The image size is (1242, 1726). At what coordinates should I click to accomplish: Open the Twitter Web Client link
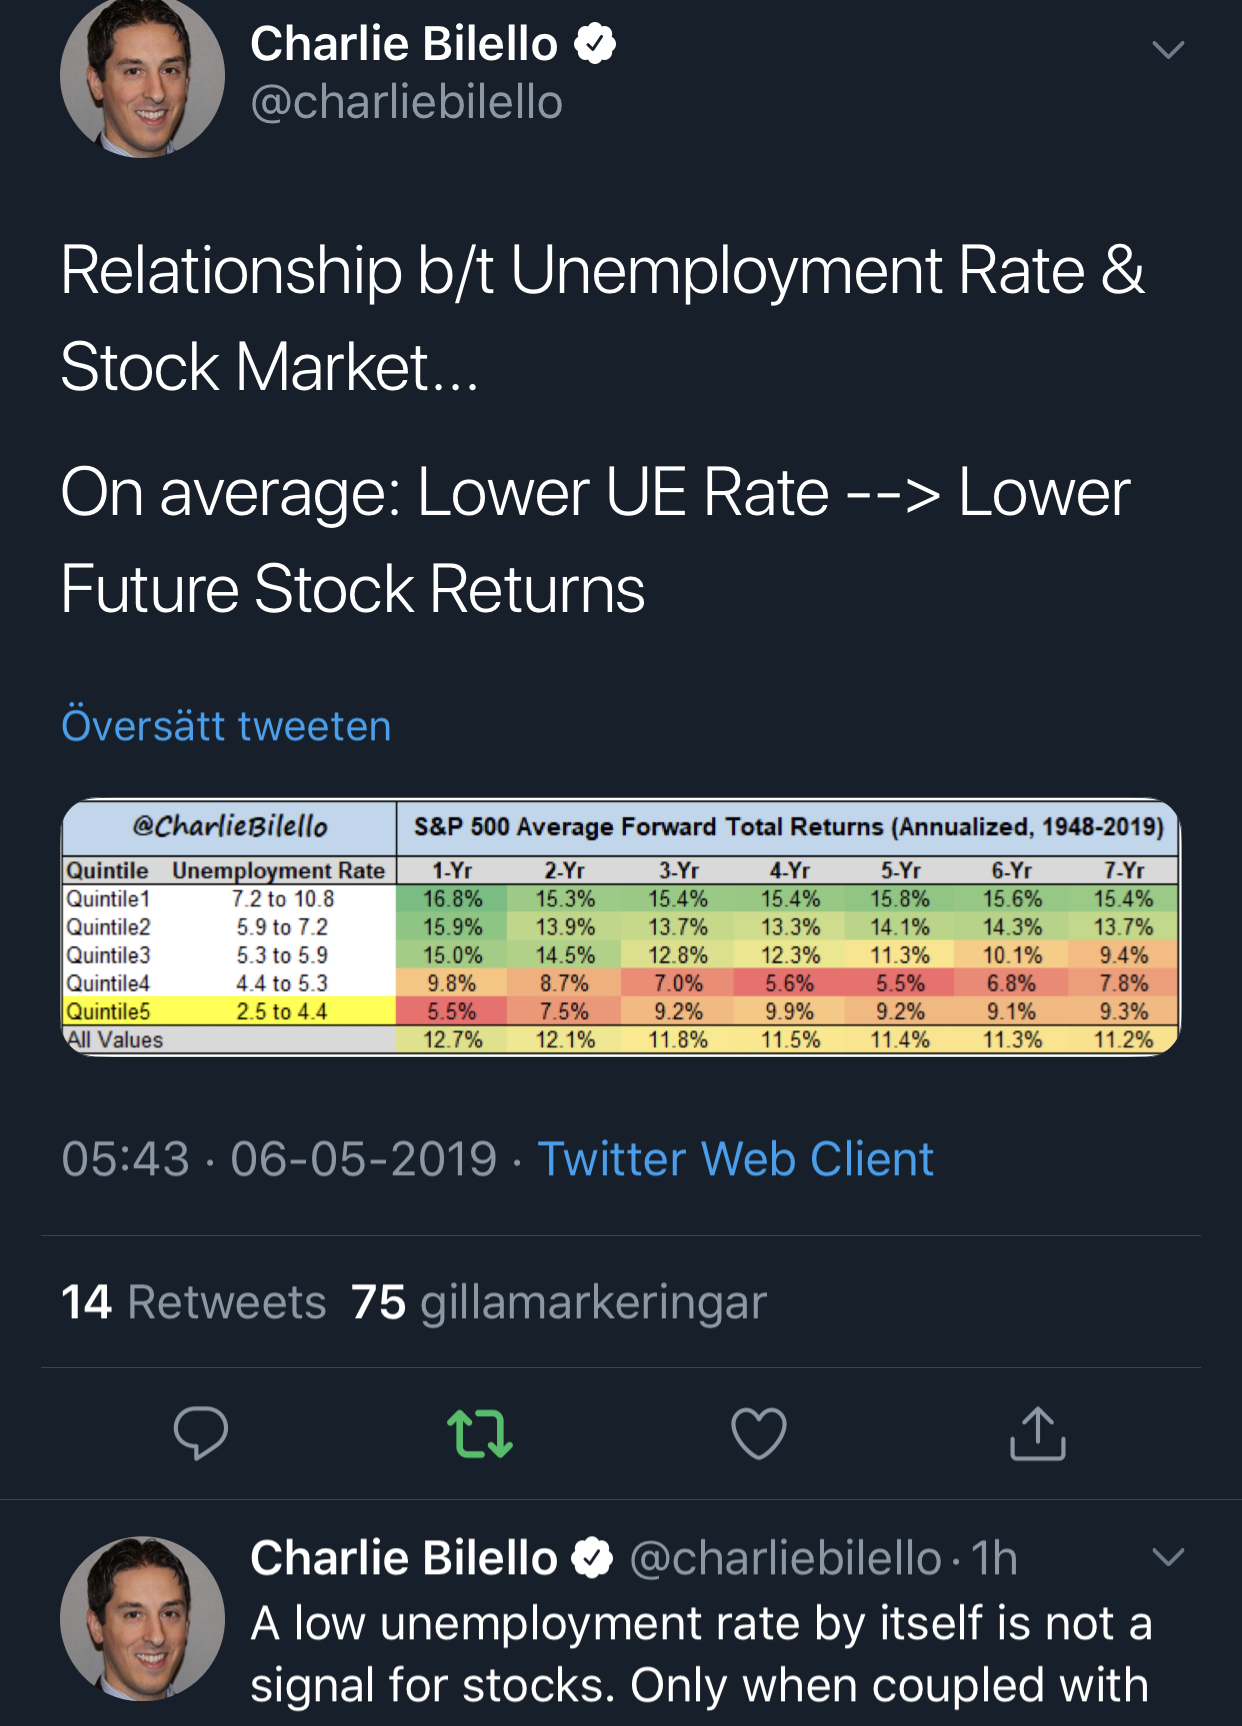pyautogui.click(x=735, y=1159)
